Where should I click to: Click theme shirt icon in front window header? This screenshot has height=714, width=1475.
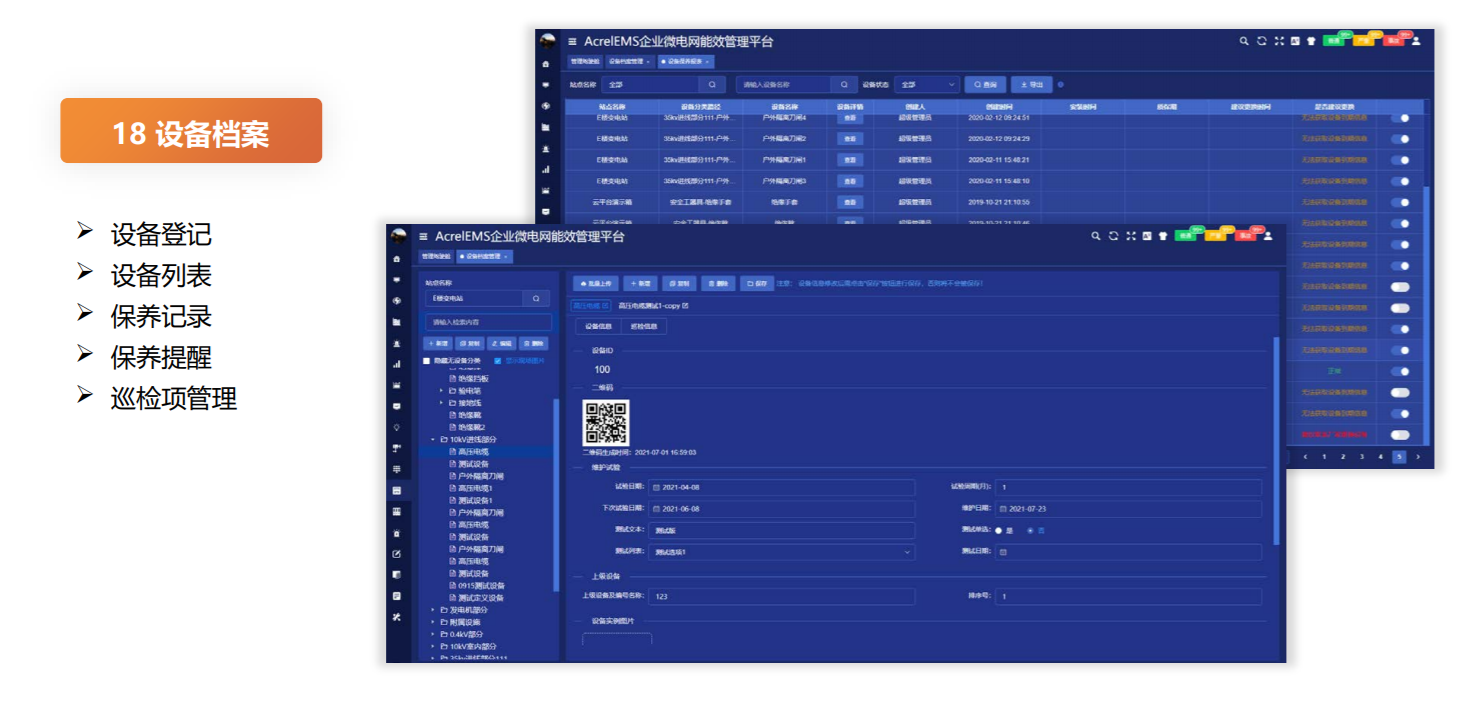[1163, 236]
